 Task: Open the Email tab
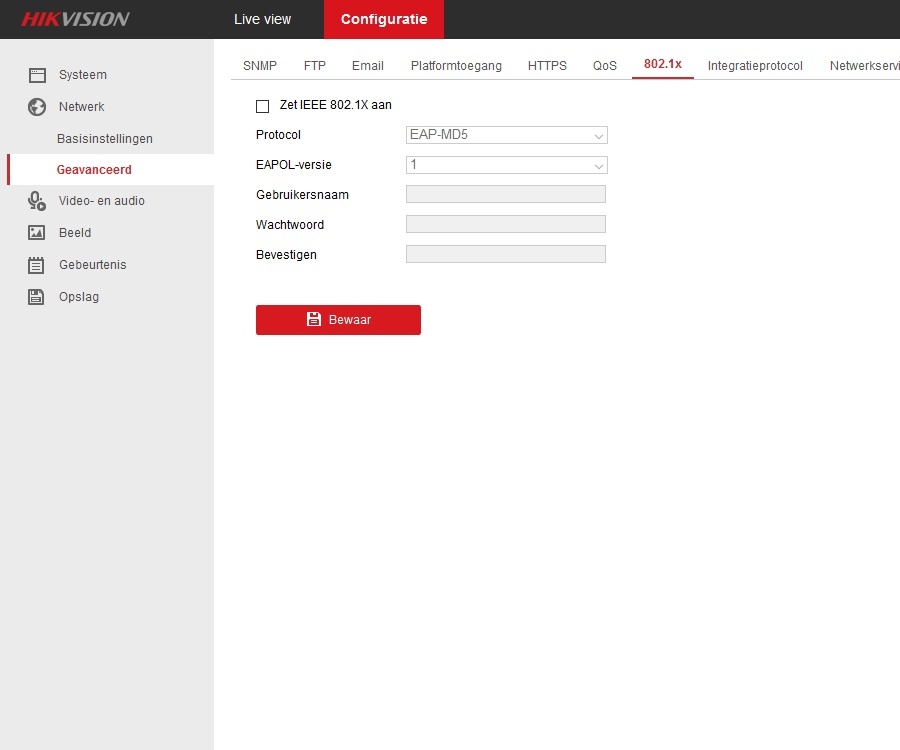click(368, 65)
